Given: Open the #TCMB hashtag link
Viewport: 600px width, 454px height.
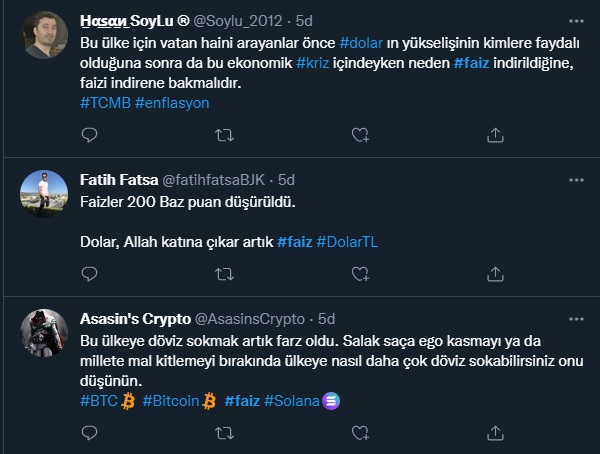Looking at the screenshot, I should 103,102.
